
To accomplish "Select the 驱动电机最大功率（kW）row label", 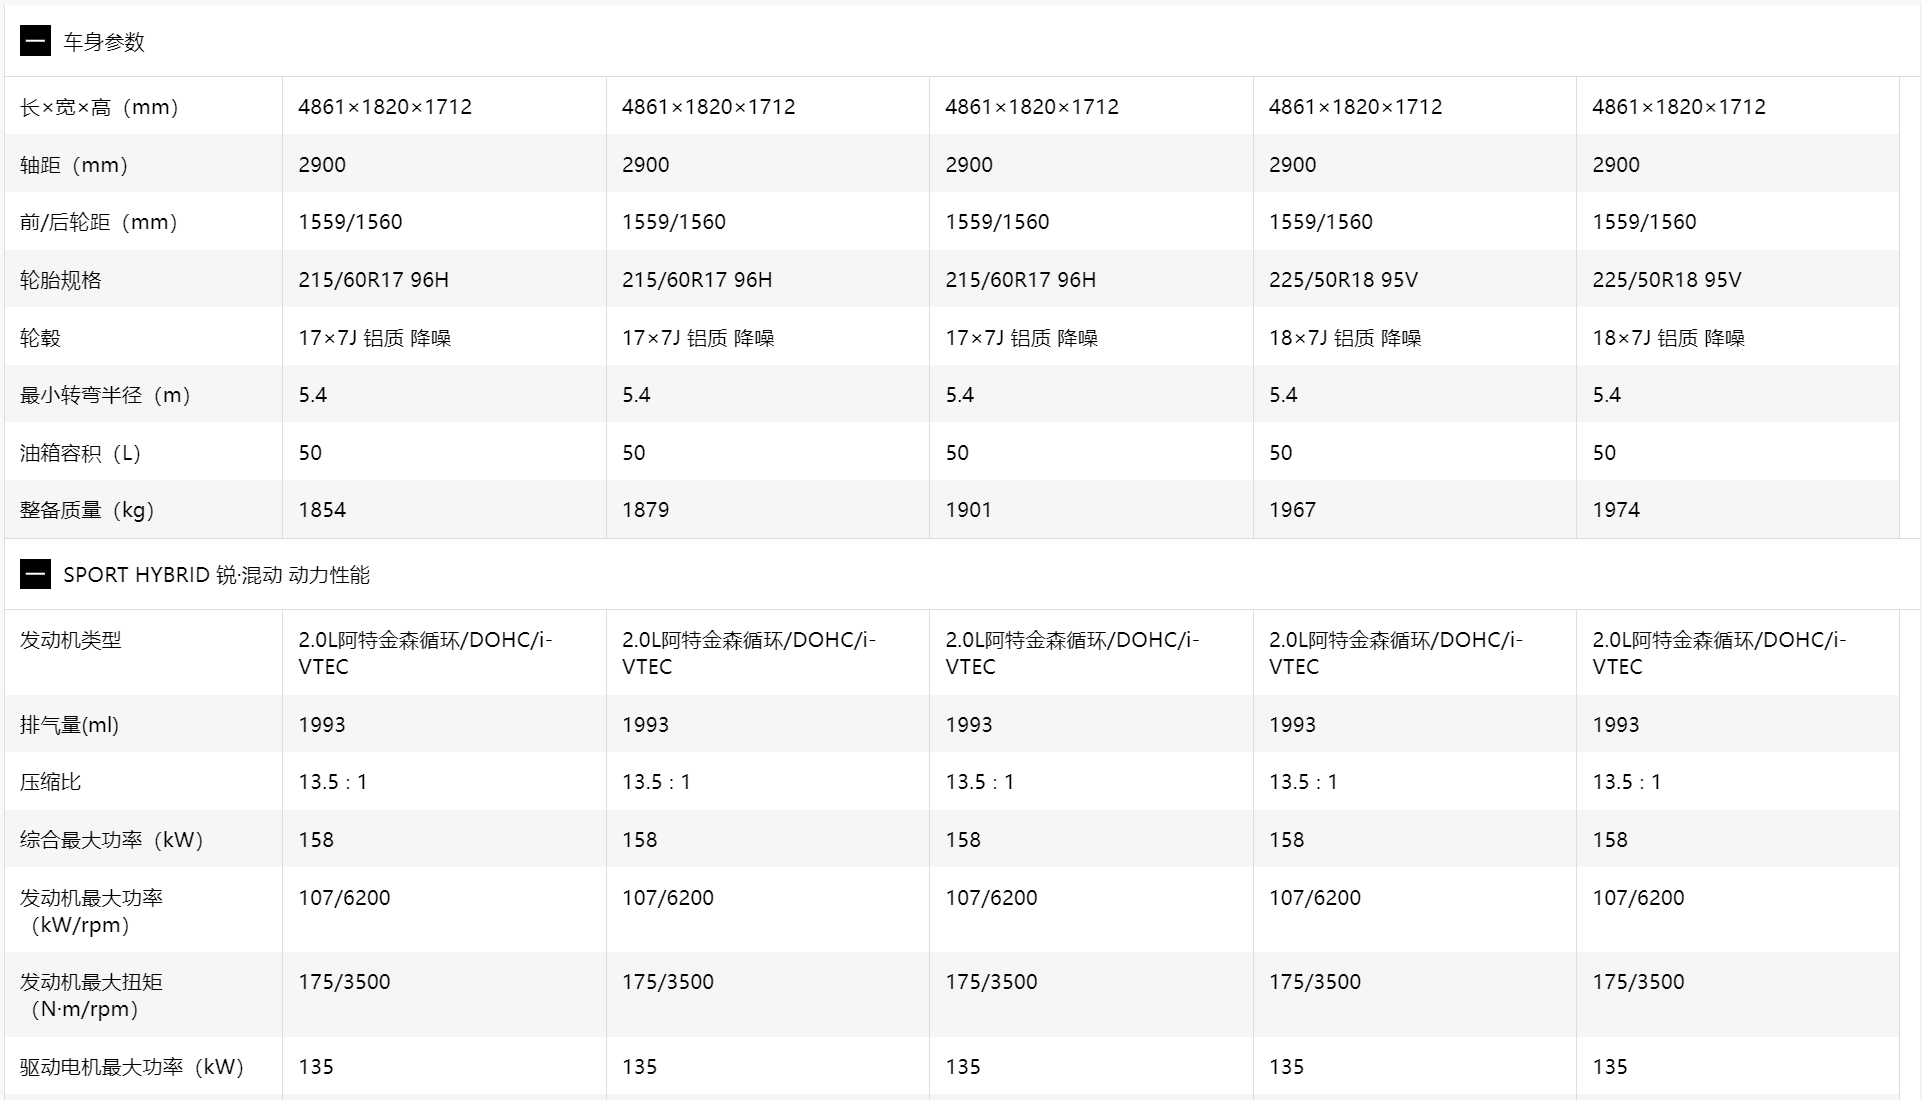I will (132, 1067).
